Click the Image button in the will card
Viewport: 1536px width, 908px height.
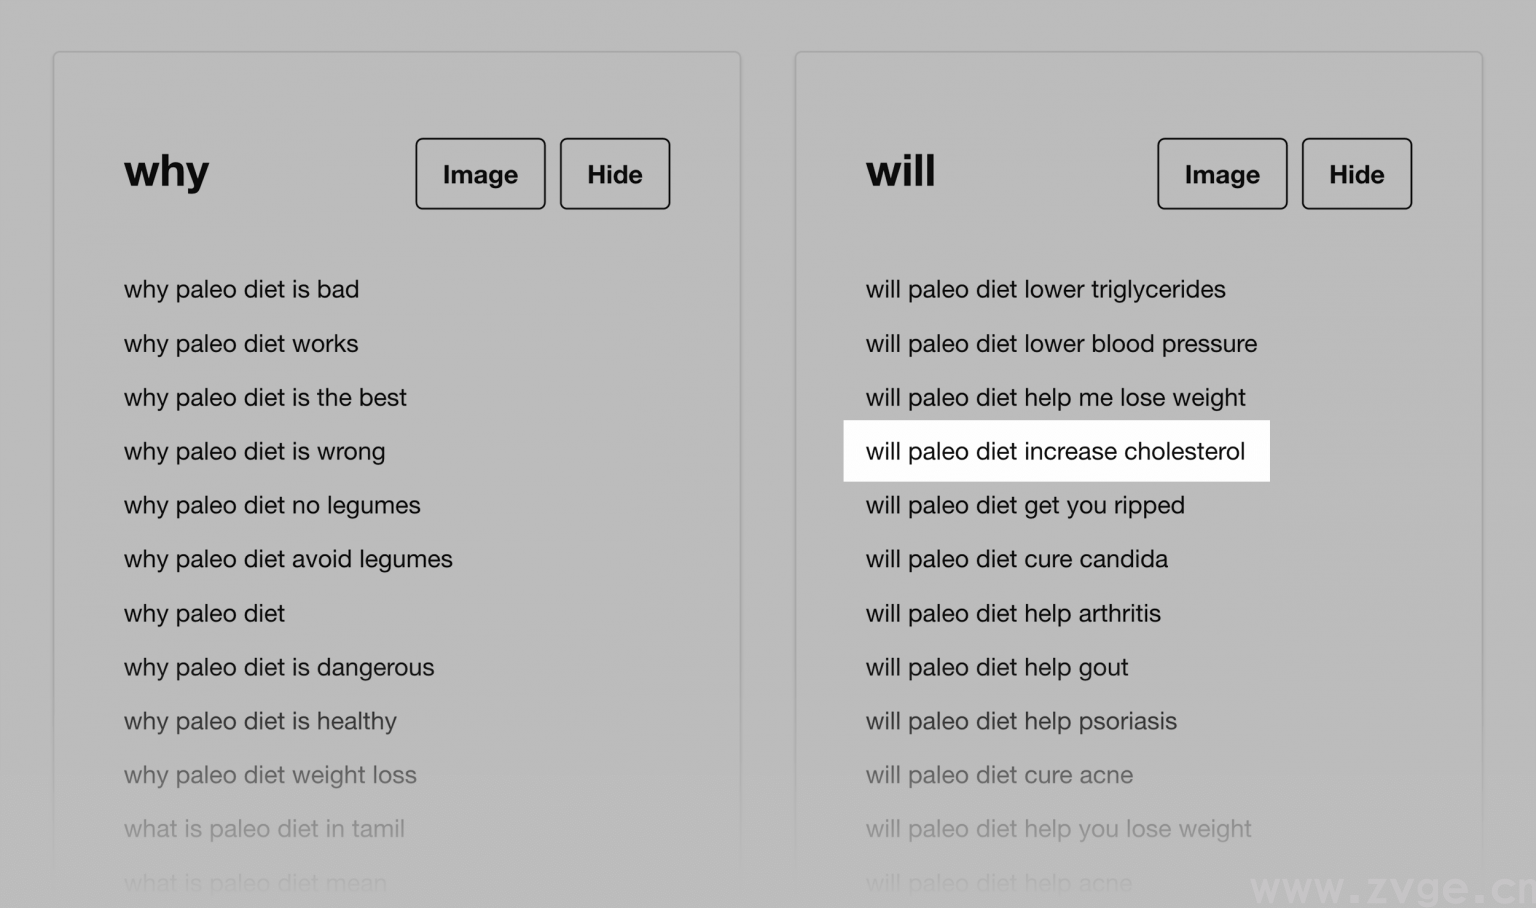[1222, 174]
